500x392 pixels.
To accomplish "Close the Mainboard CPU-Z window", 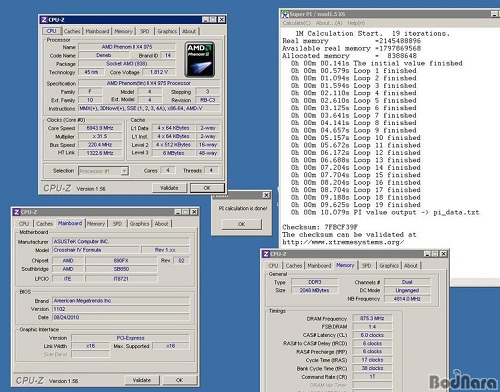I will 194,212.
